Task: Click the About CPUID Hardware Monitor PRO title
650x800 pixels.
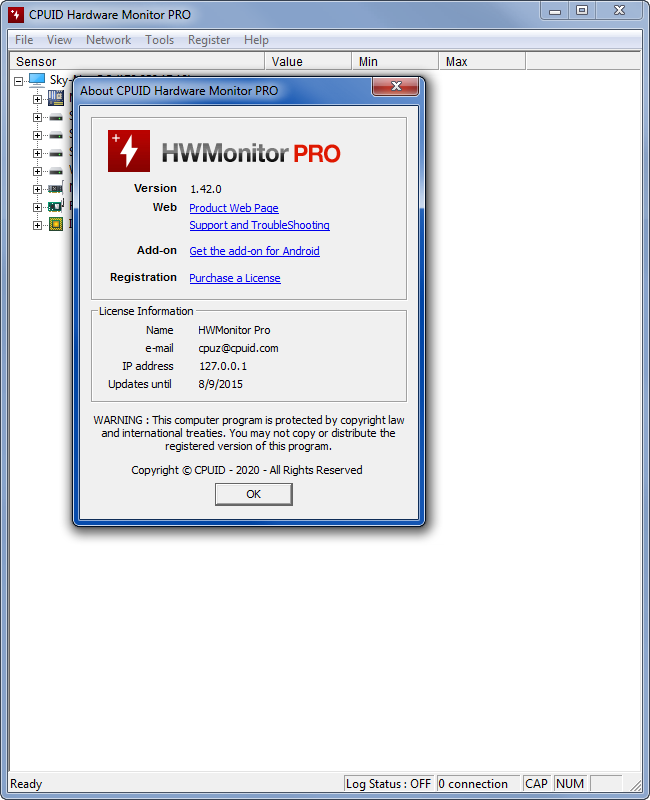Action: pos(179,91)
